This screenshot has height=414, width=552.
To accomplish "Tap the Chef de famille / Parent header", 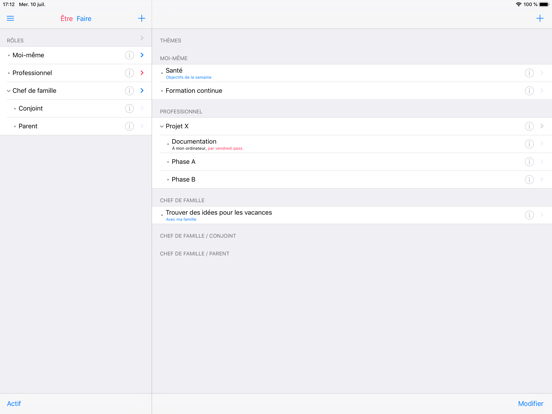I will [194, 253].
